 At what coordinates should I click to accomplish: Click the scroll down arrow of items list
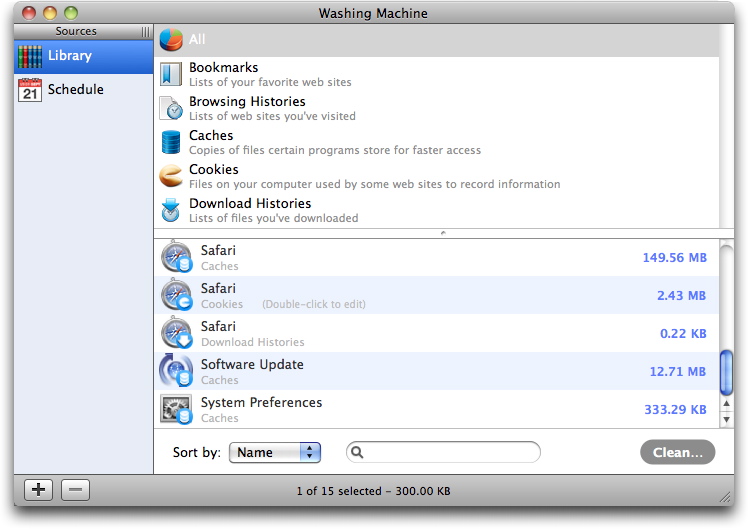(x=727, y=420)
